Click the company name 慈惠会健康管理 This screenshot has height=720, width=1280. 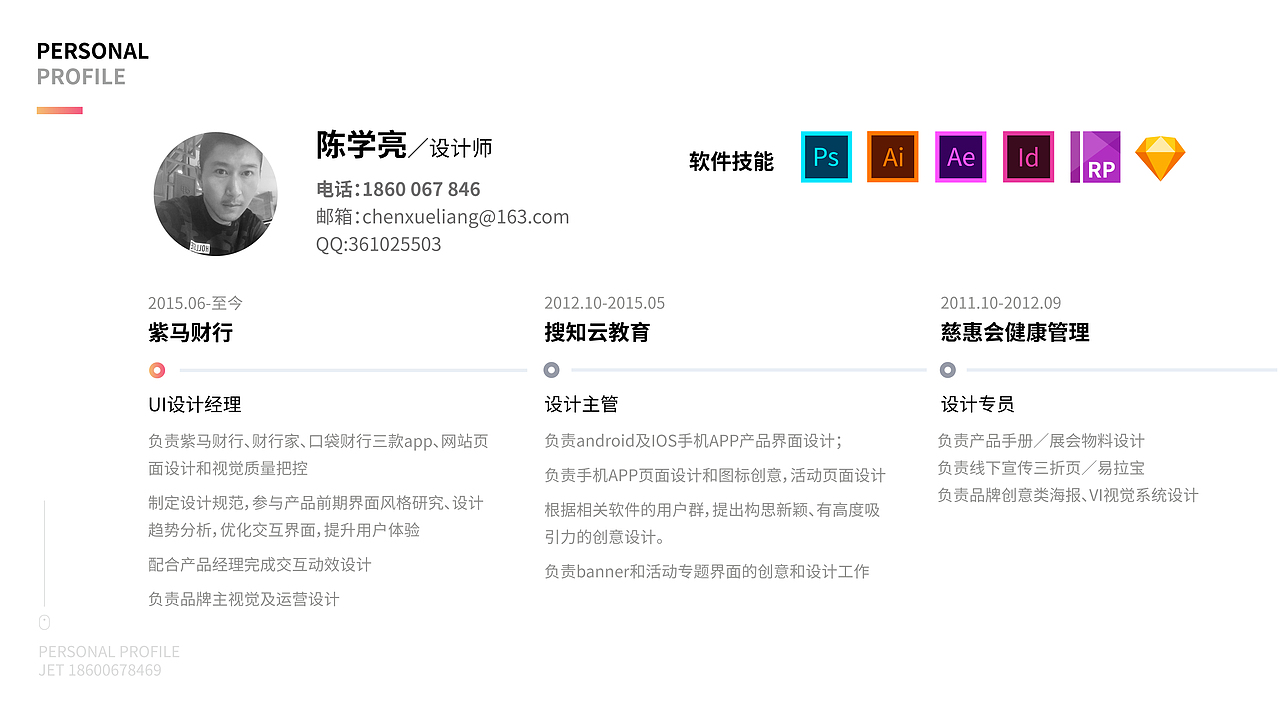point(1015,332)
